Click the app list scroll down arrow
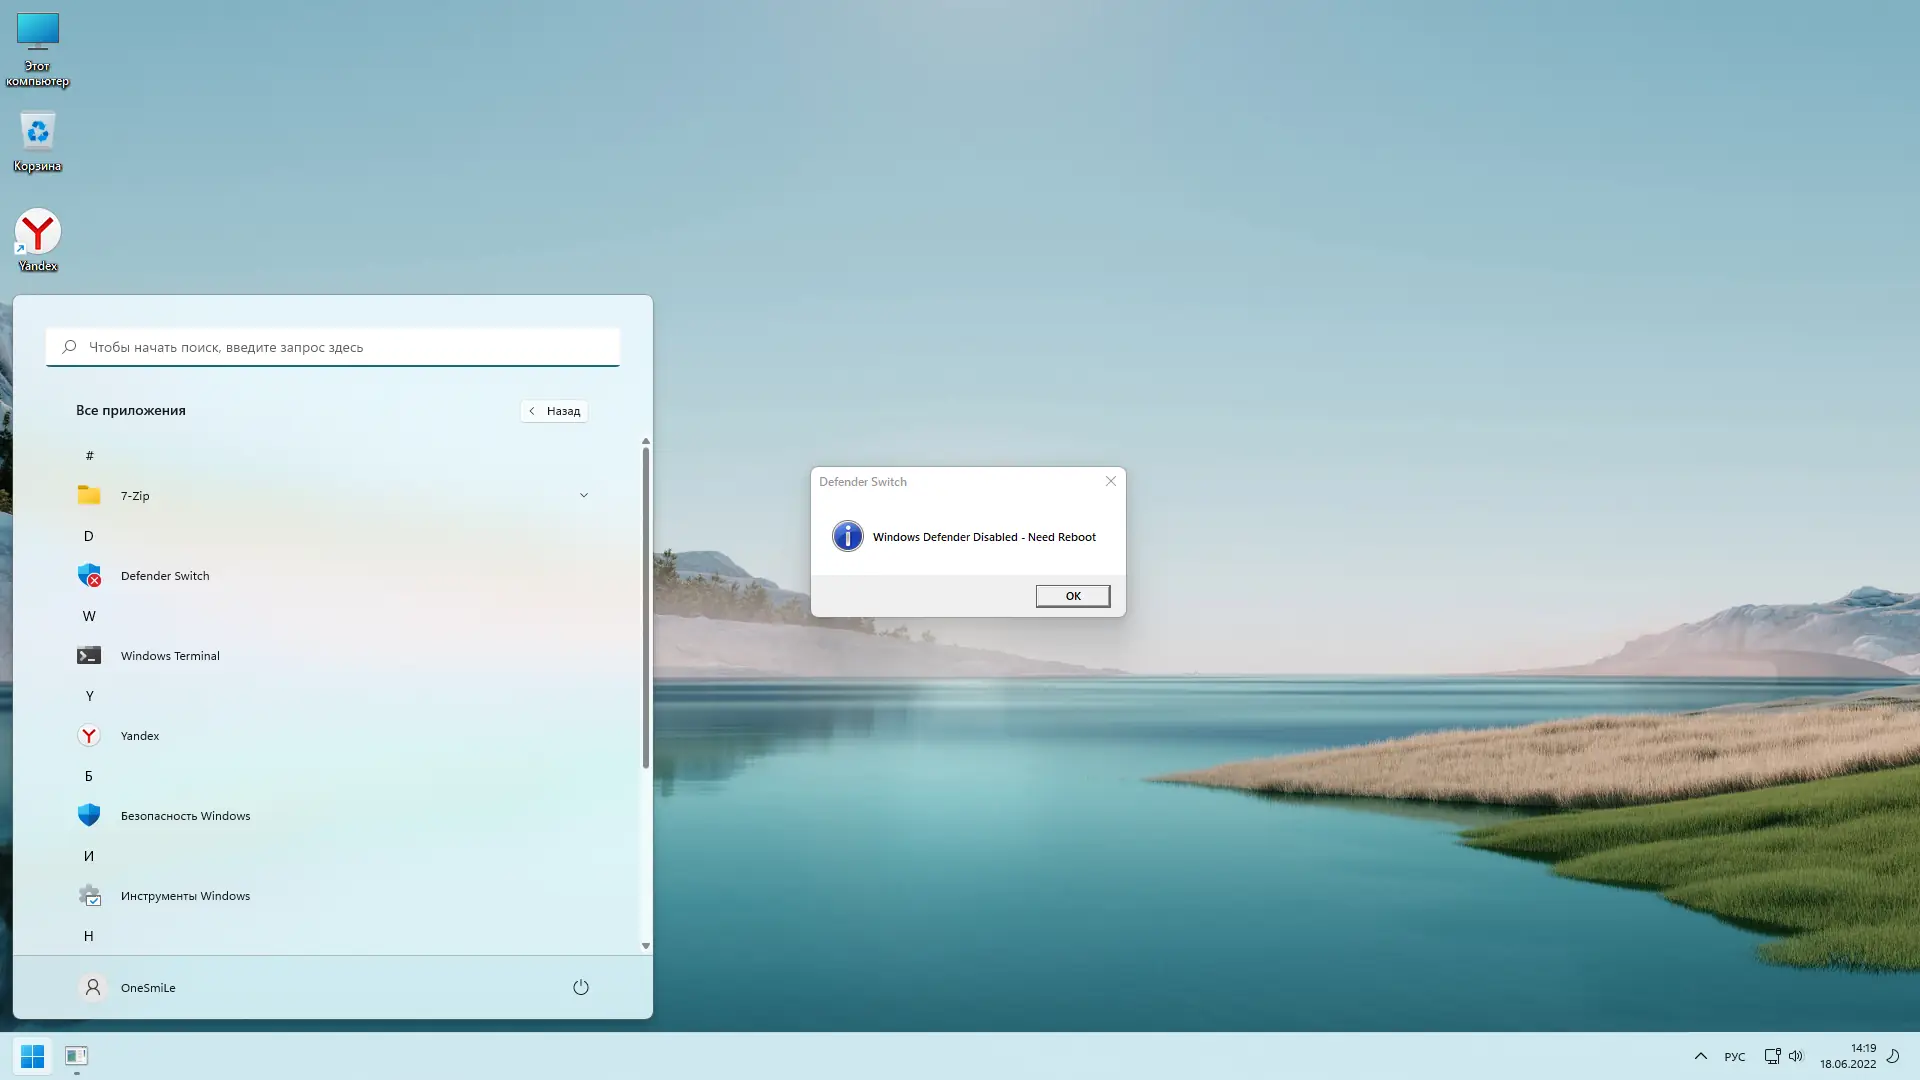The width and height of the screenshot is (1920, 1080). tap(646, 946)
